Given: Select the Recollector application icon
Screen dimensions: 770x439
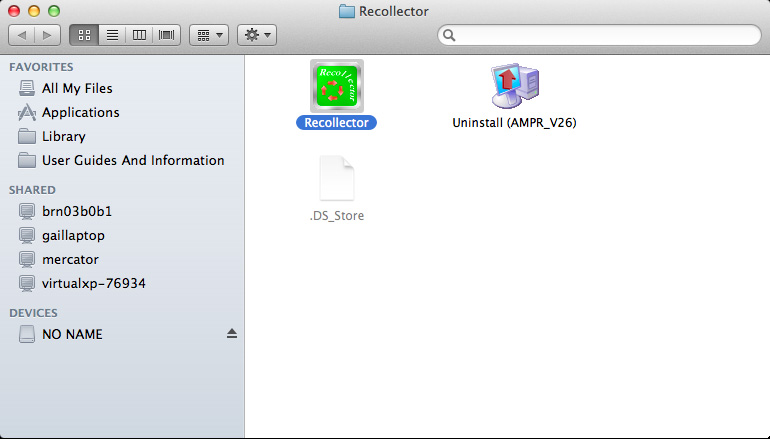Looking at the screenshot, I should [x=337, y=86].
